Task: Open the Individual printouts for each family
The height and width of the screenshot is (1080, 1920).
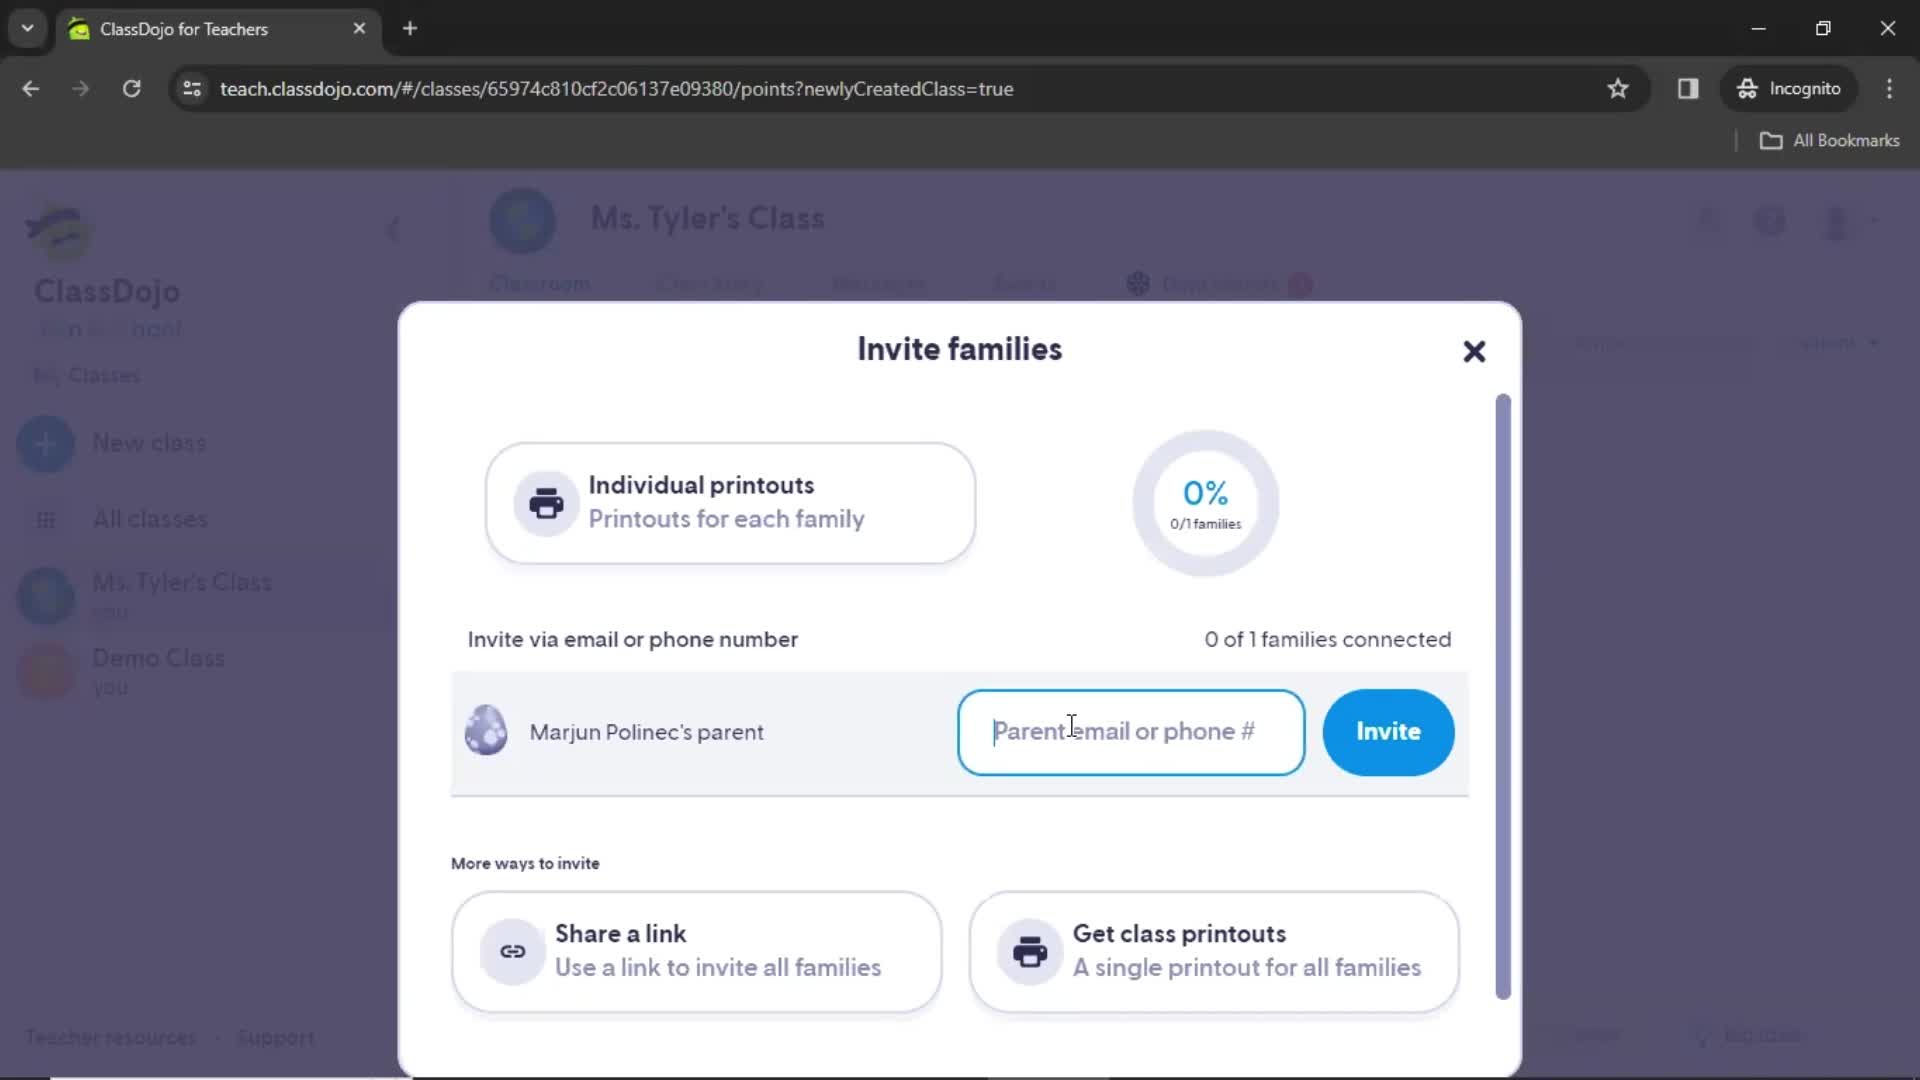Action: coord(729,501)
